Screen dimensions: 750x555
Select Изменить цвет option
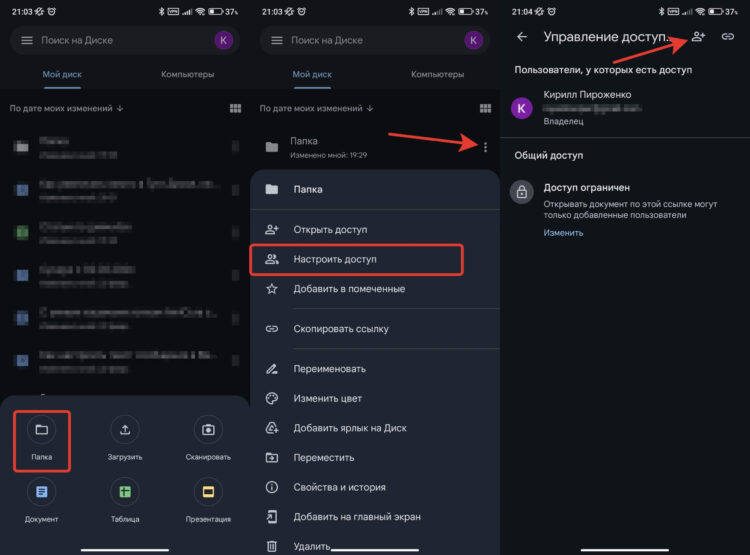click(375, 399)
